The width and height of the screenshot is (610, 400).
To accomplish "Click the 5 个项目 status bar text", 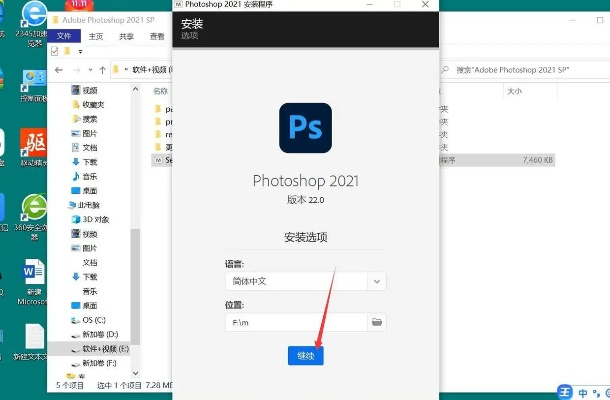I will point(70,385).
